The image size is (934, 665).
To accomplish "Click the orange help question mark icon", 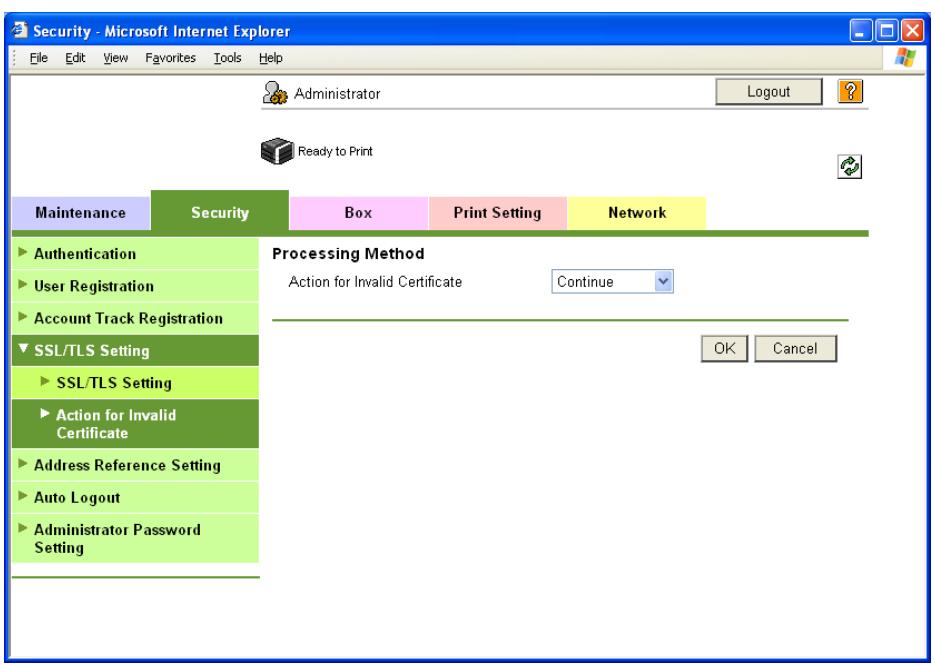I will click(x=850, y=92).
